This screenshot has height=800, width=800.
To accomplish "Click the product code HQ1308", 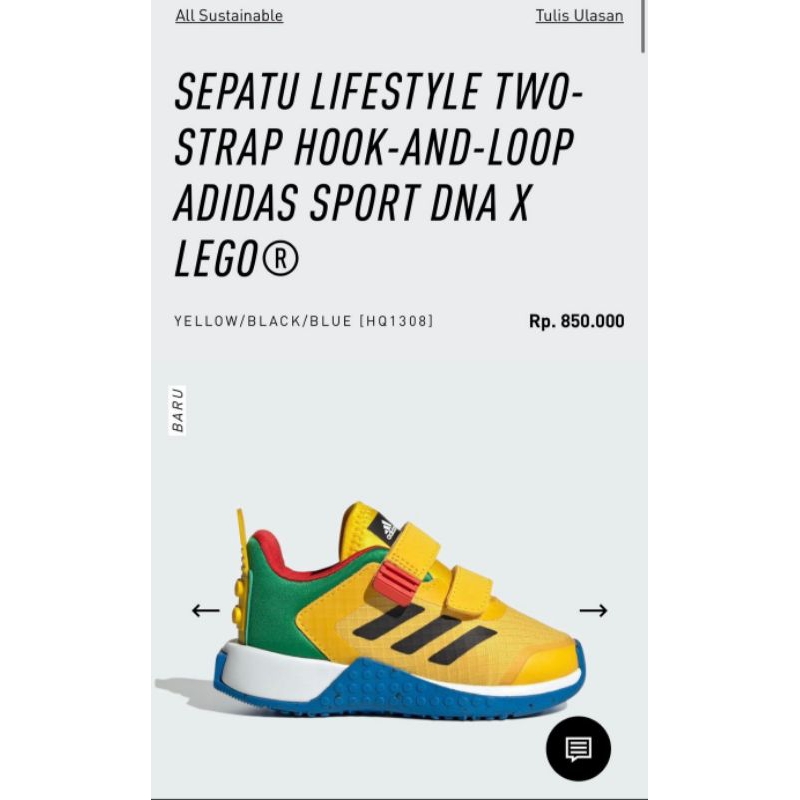I will coord(396,321).
